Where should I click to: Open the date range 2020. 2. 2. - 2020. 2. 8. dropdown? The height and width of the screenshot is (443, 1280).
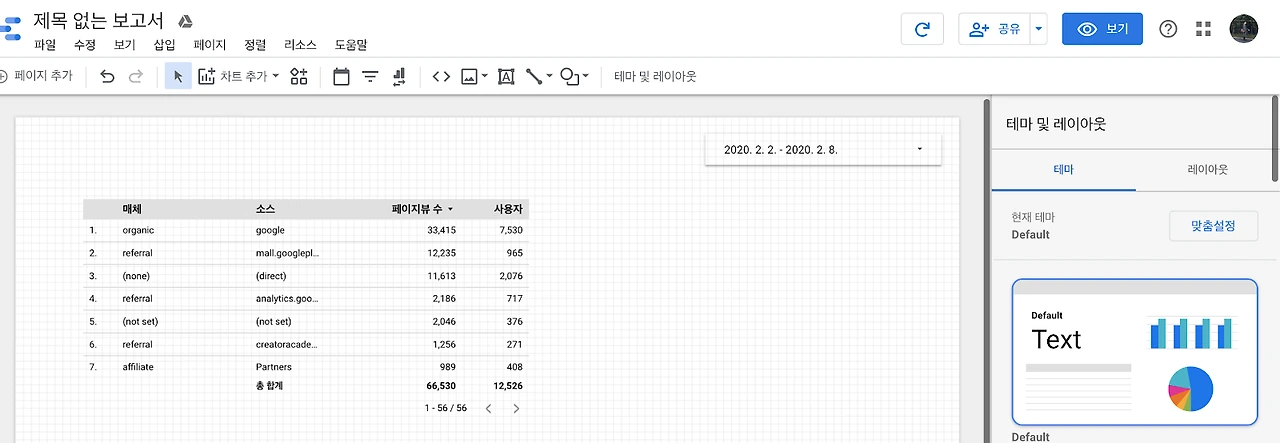(x=823, y=149)
